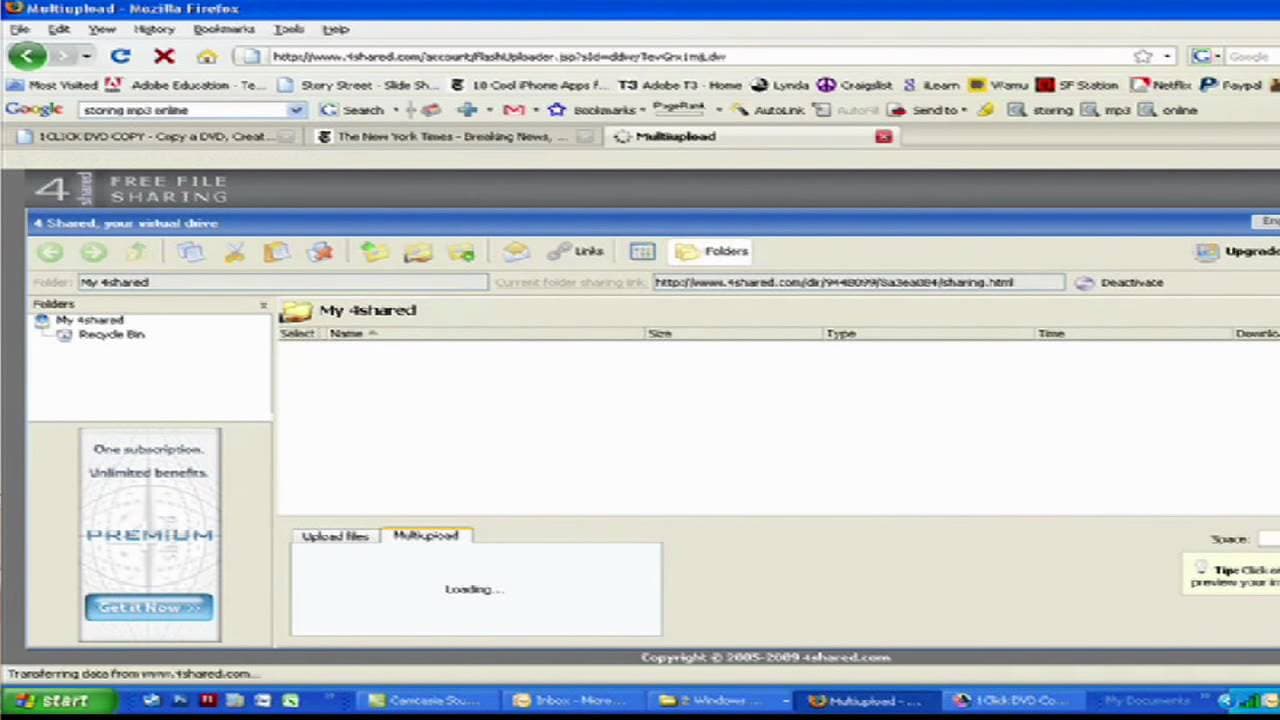Click AutoLink button in Google toolbar
The height and width of the screenshot is (720, 1280).
(x=769, y=110)
